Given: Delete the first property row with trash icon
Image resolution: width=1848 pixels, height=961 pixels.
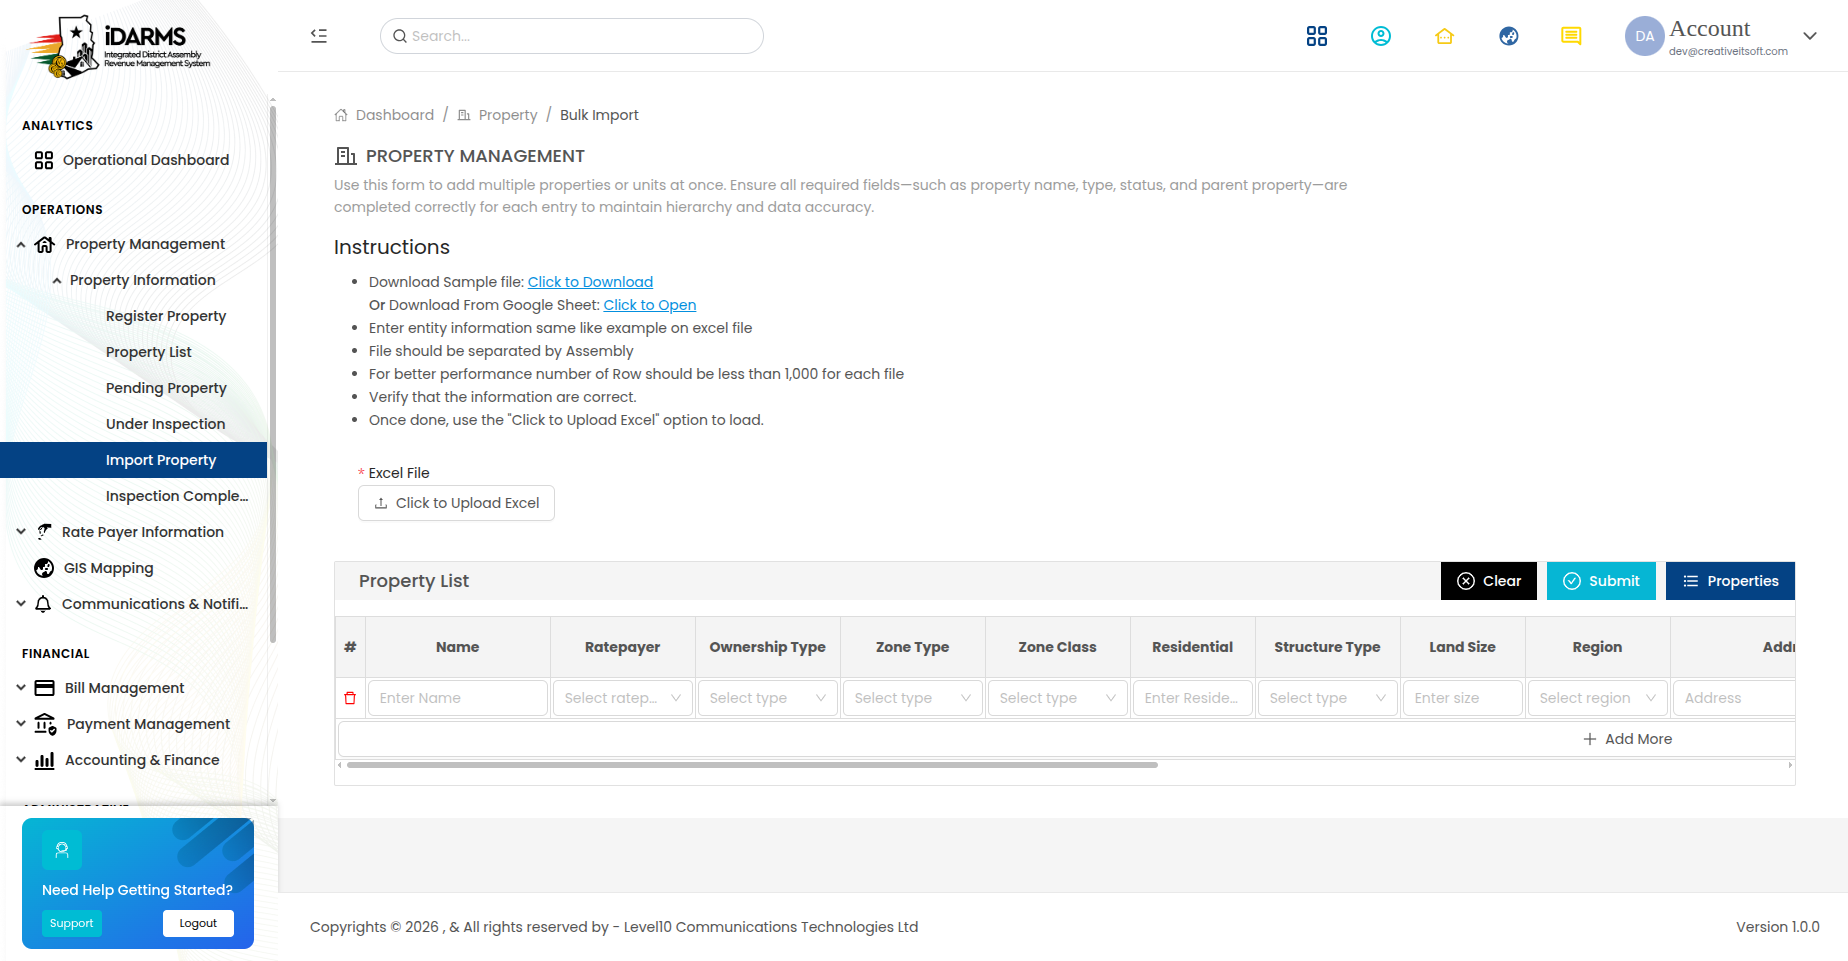Looking at the screenshot, I should point(350,698).
